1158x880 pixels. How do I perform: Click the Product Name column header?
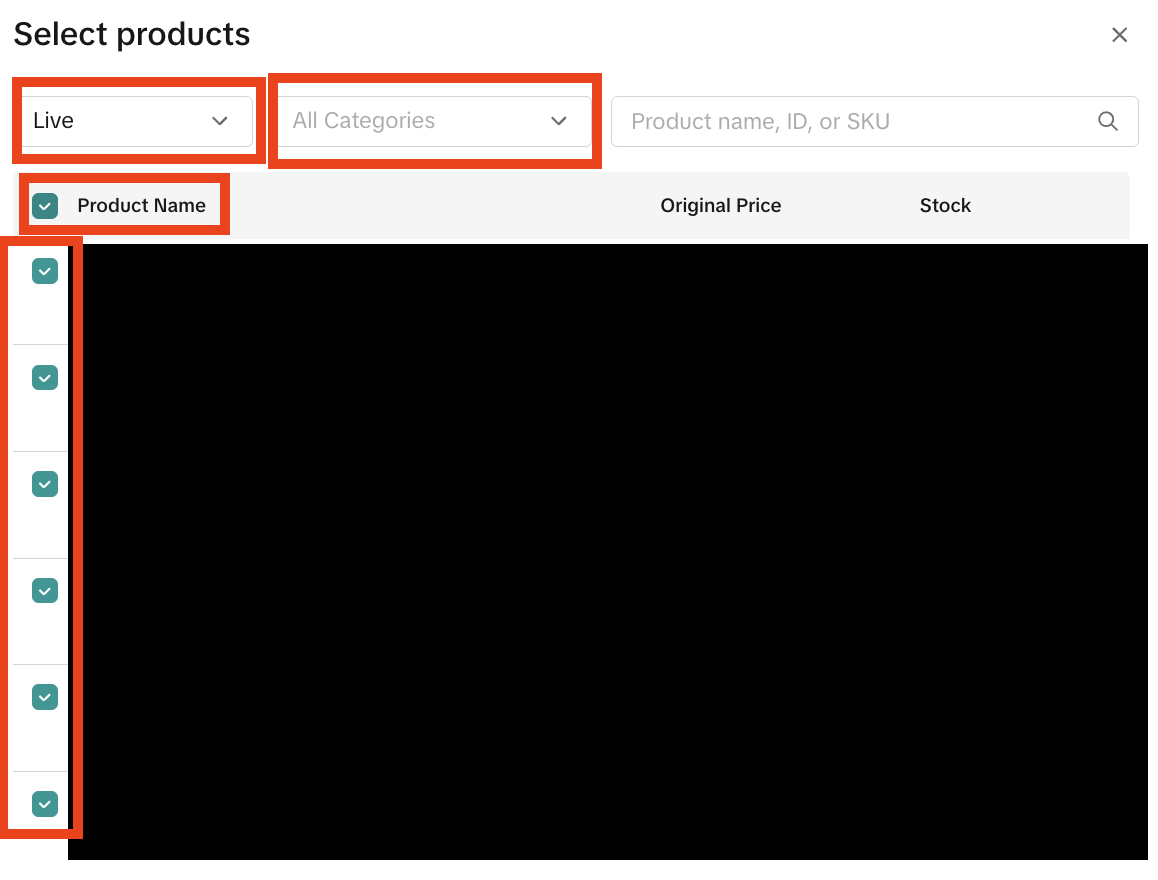pos(141,206)
